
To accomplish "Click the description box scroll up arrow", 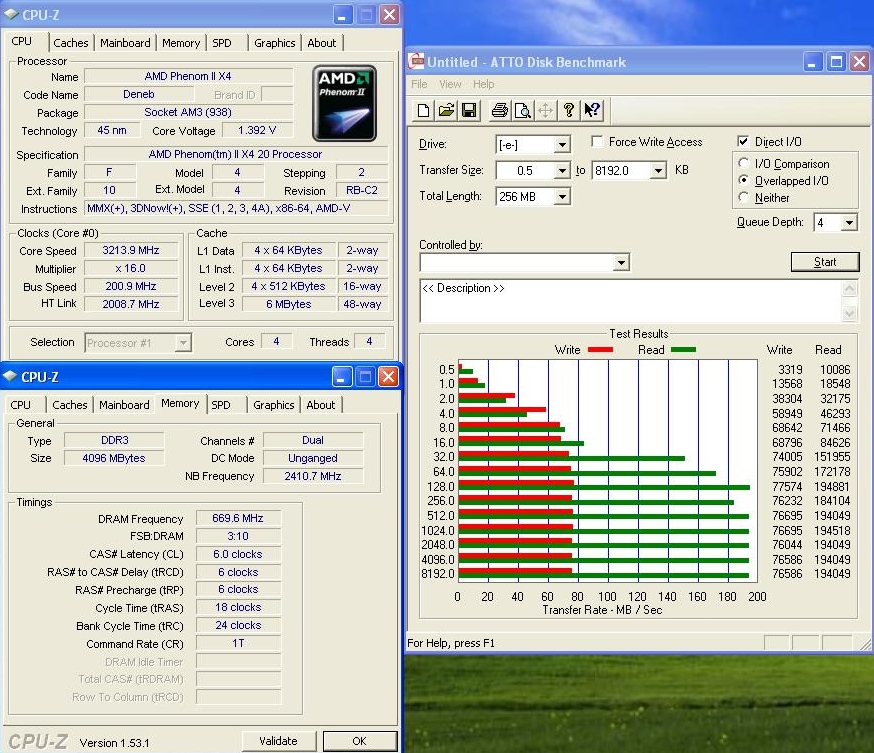I will [x=849, y=288].
